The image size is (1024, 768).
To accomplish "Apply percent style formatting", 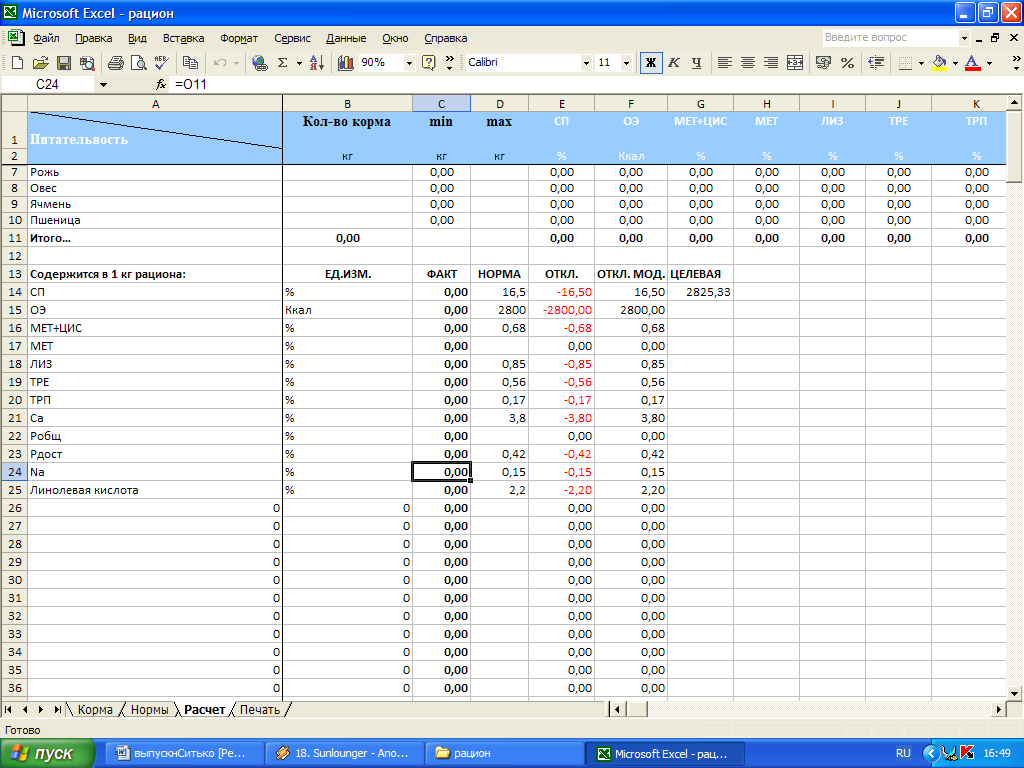I will click(847, 62).
